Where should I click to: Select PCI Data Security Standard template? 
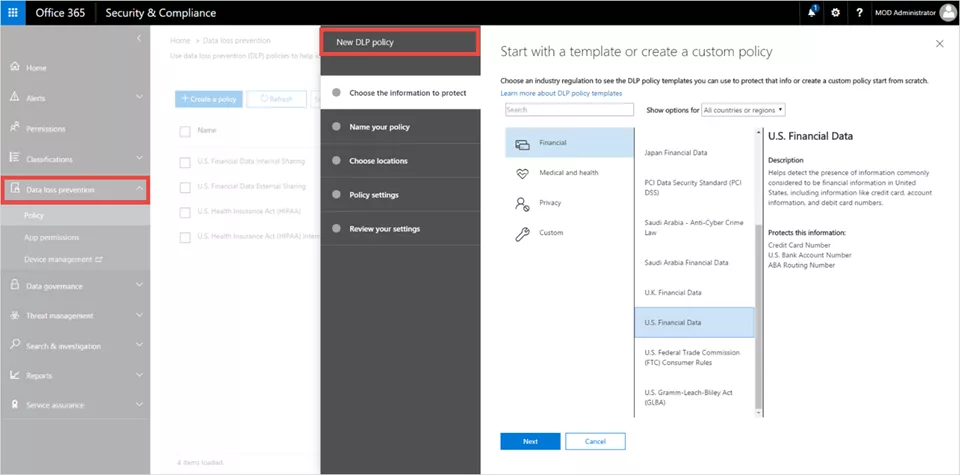(x=694, y=187)
